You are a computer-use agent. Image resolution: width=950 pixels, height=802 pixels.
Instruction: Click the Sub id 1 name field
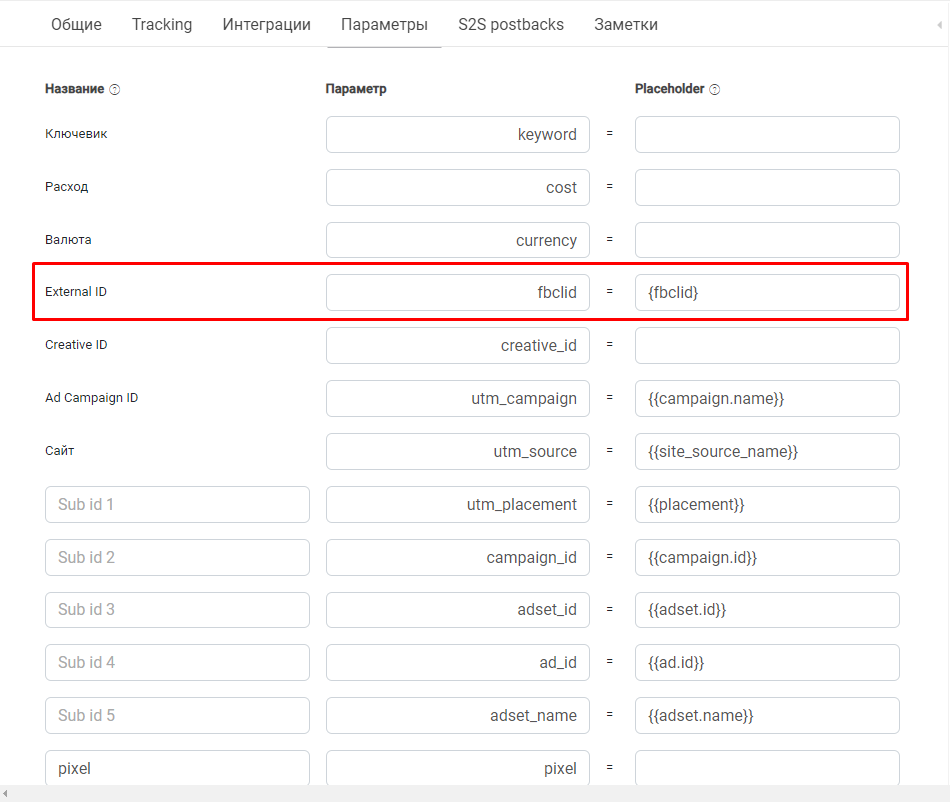point(178,505)
